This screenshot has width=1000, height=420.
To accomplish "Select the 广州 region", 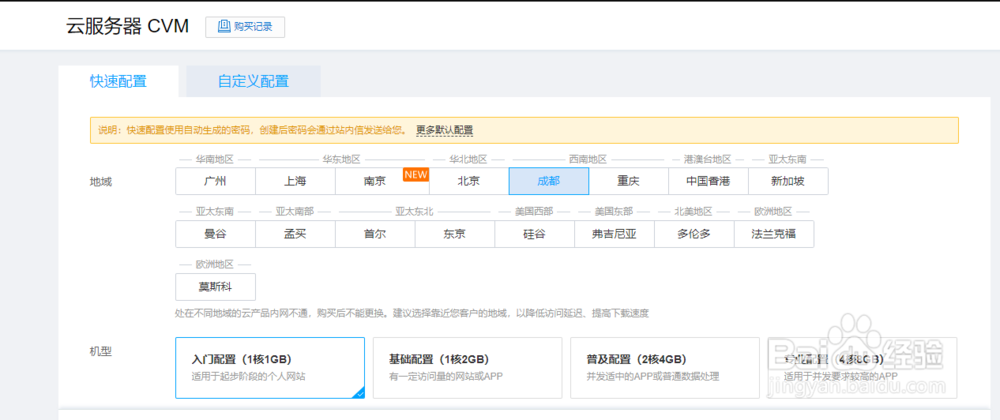I will pyautogui.click(x=216, y=181).
